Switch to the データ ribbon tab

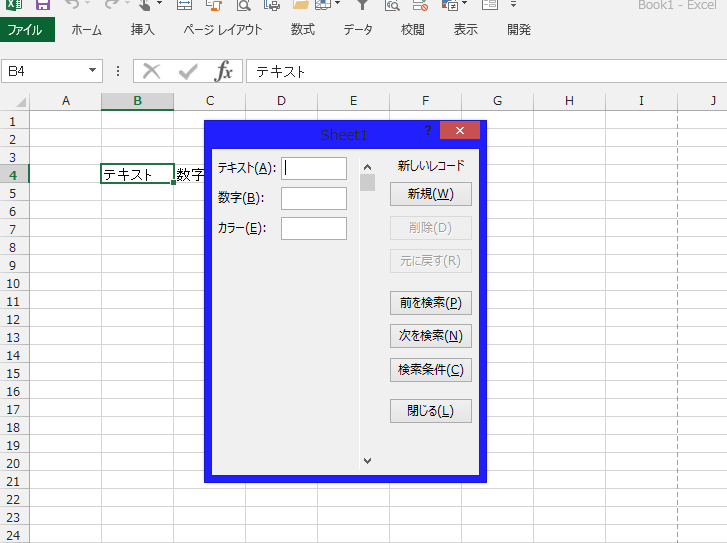(358, 30)
